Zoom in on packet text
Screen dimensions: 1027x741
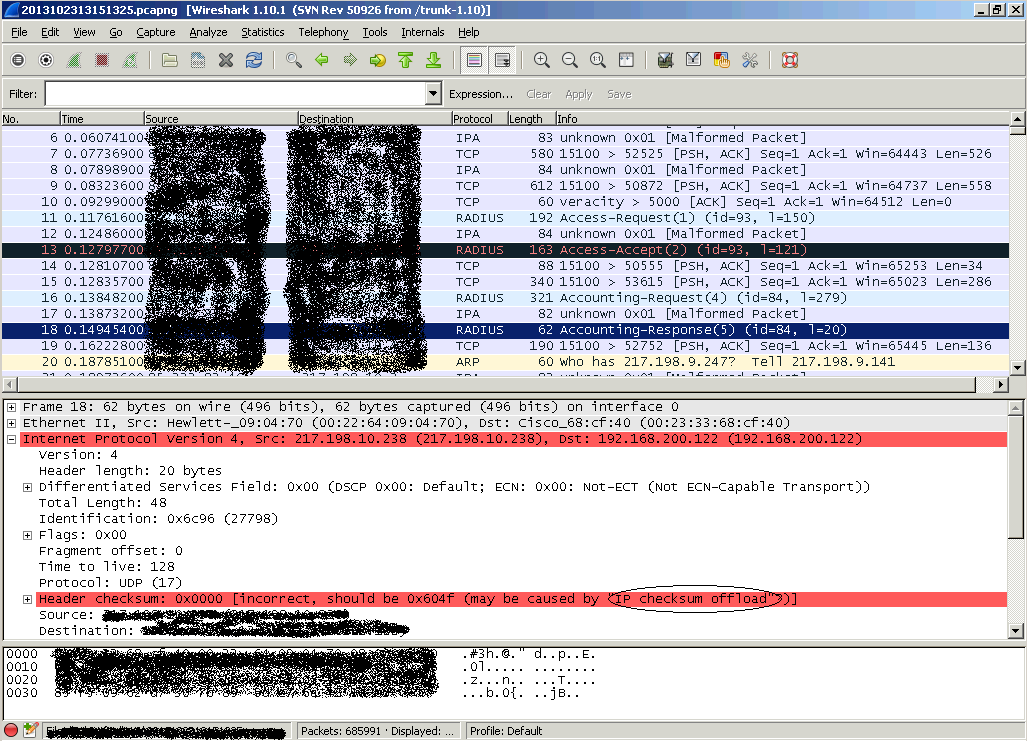pos(542,60)
